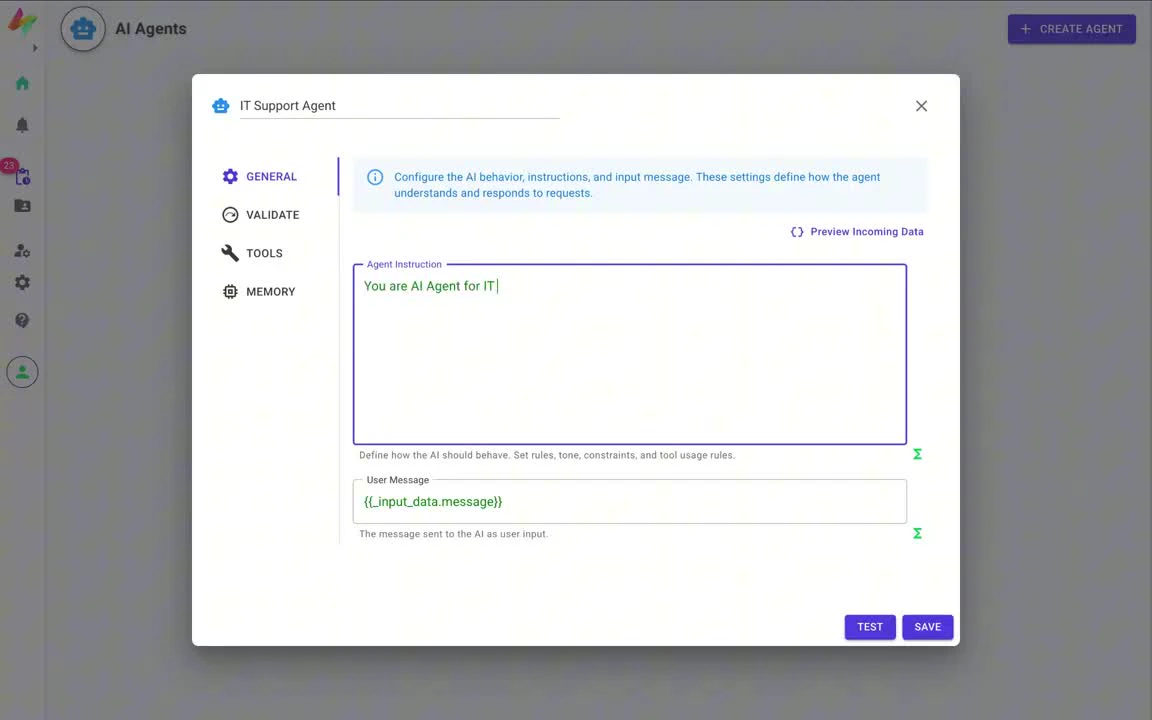Click the Home icon in the sidebar
This screenshot has width=1152, height=720.
tap(22, 83)
